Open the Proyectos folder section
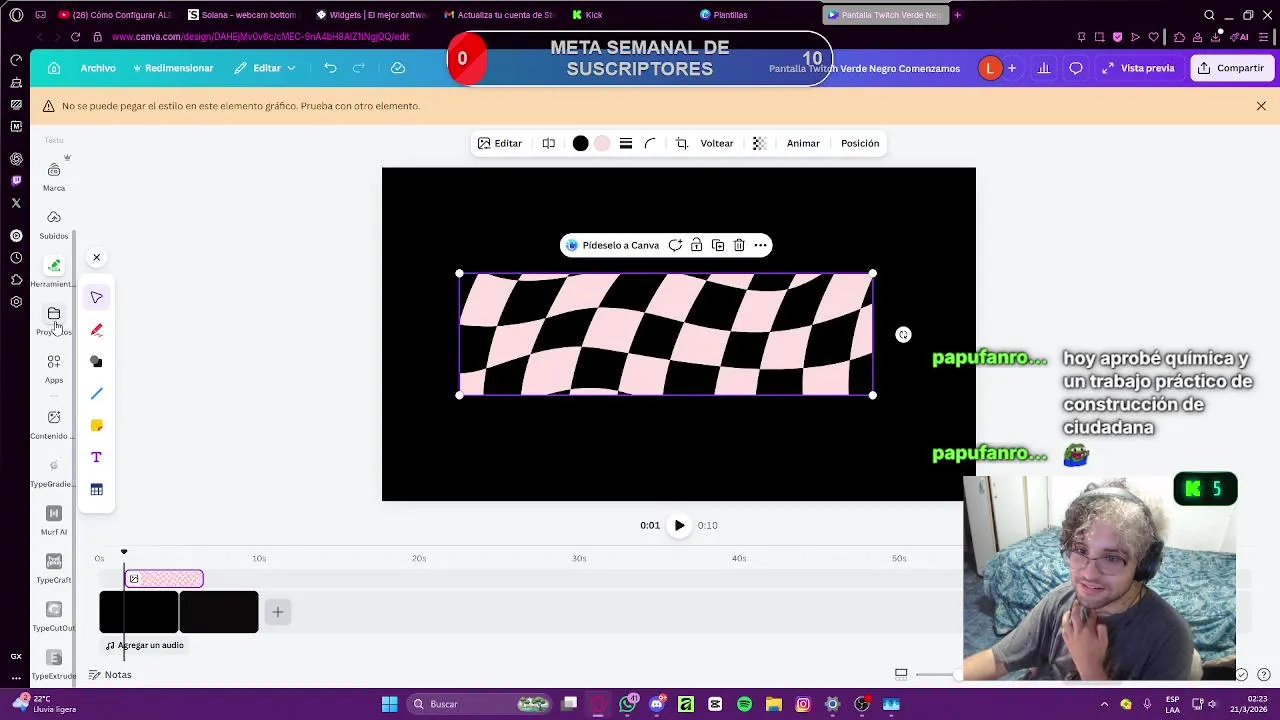1280x720 pixels. [x=54, y=320]
